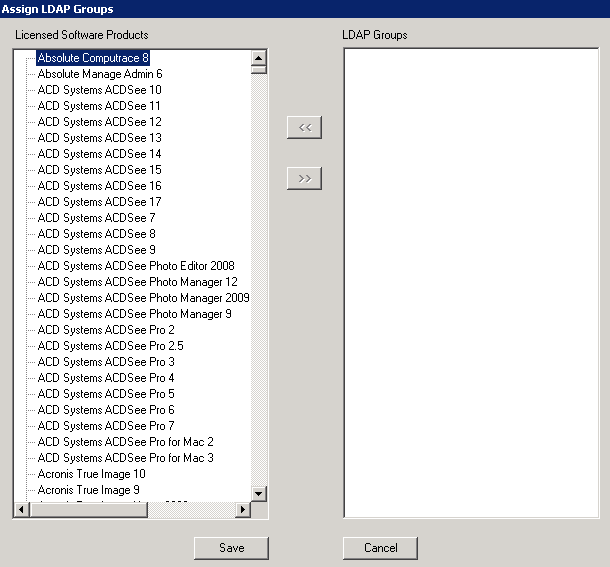Select ACD Systems ACDSee 8
Viewport: 610px width, 567px height.
coord(96,233)
